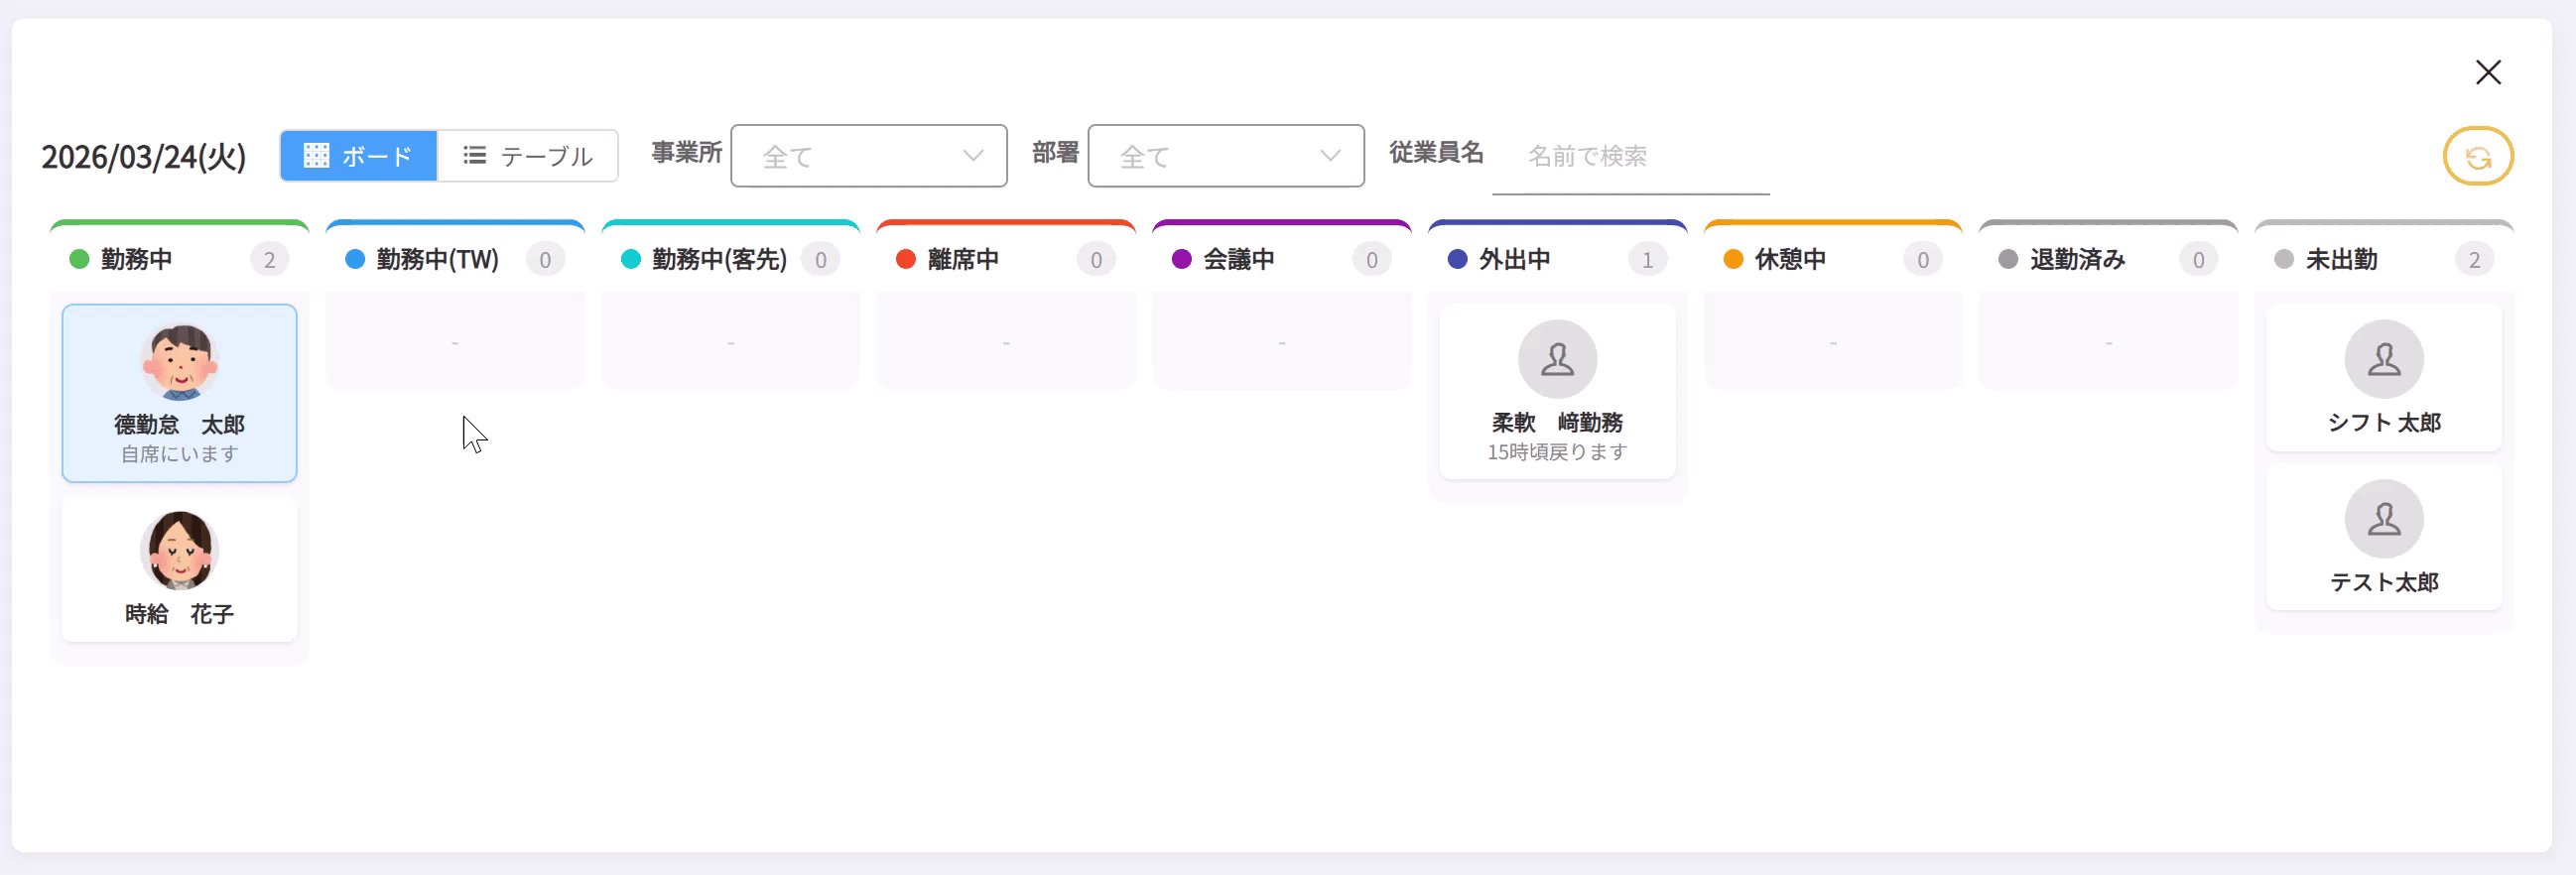Image resolution: width=2576 pixels, height=875 pixels.
Task: Click the green 勤務中 status dot
Action: pos(79,260)
